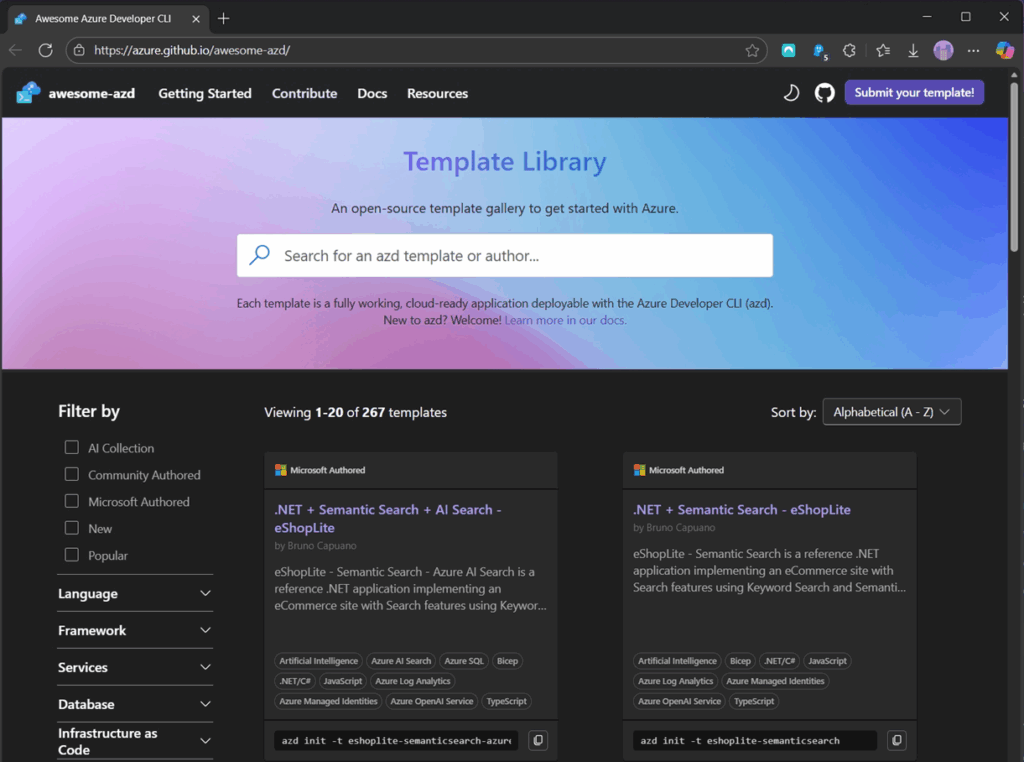Viewport: 1024px width, 762px height.
Task: Expand the Framework filter section
Action: tap(135, 631)
